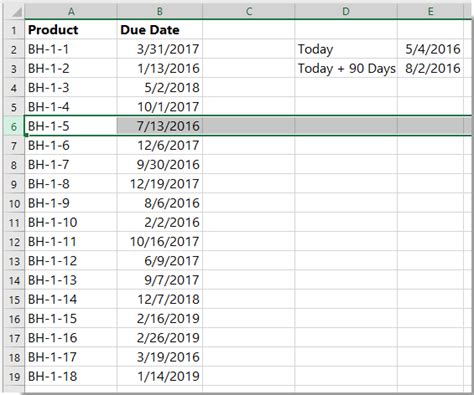Select column C header

(249, 12)
